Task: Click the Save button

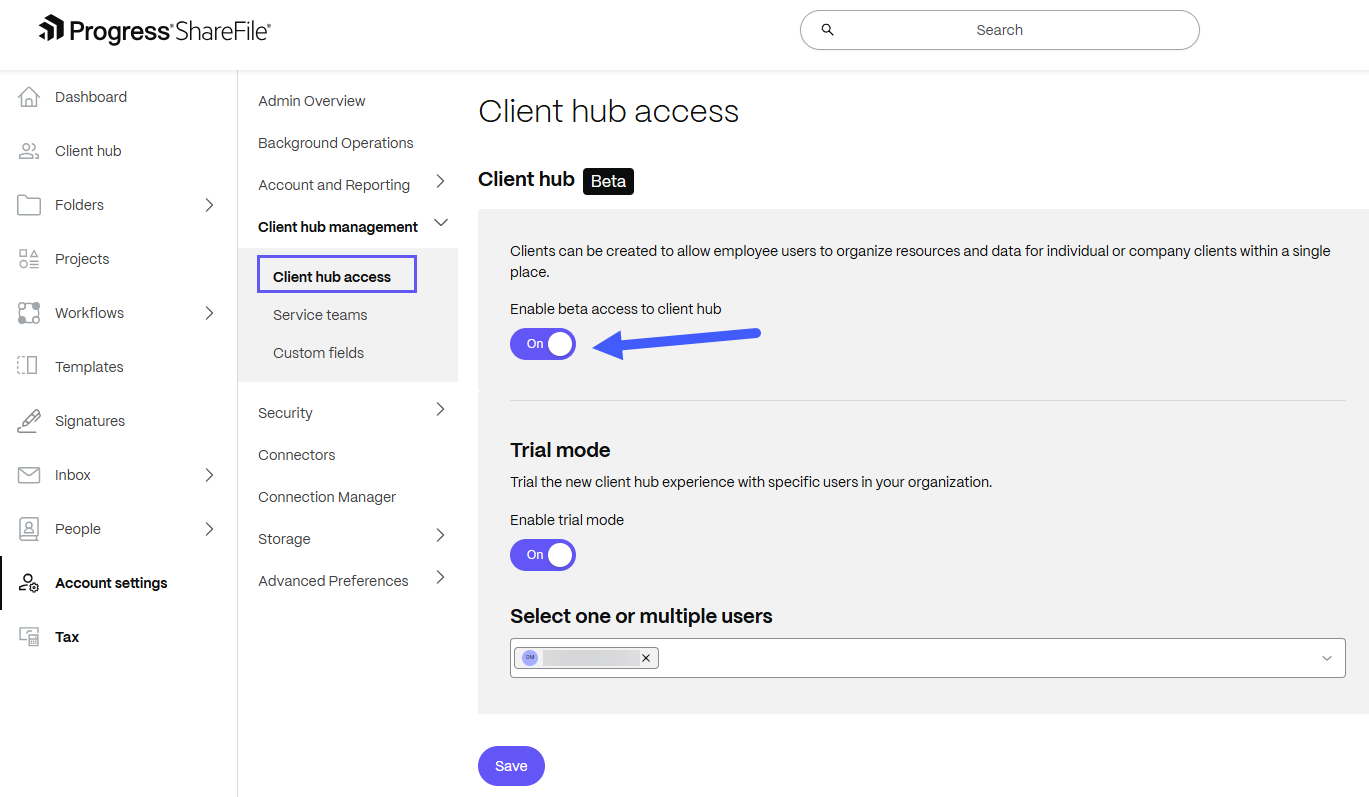Action: [511, 765]
